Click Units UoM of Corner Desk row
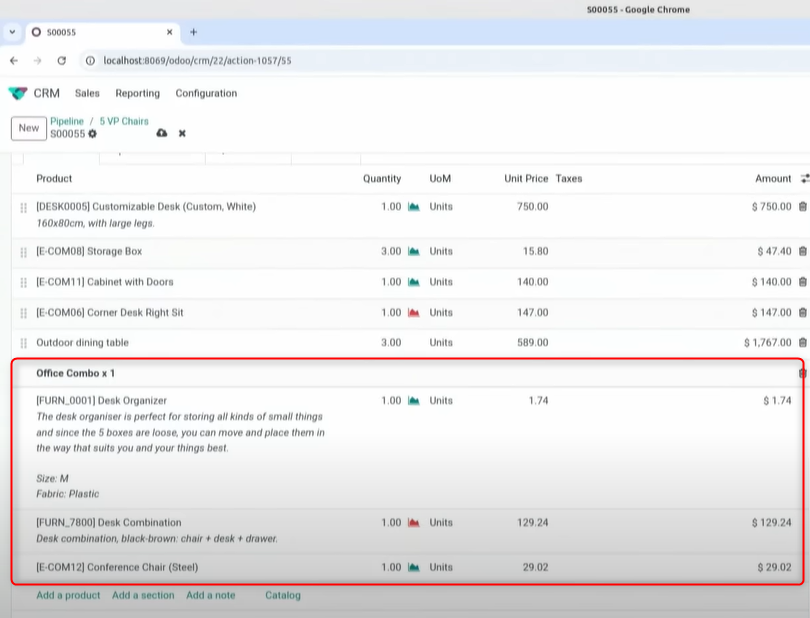 click(441, 313)
